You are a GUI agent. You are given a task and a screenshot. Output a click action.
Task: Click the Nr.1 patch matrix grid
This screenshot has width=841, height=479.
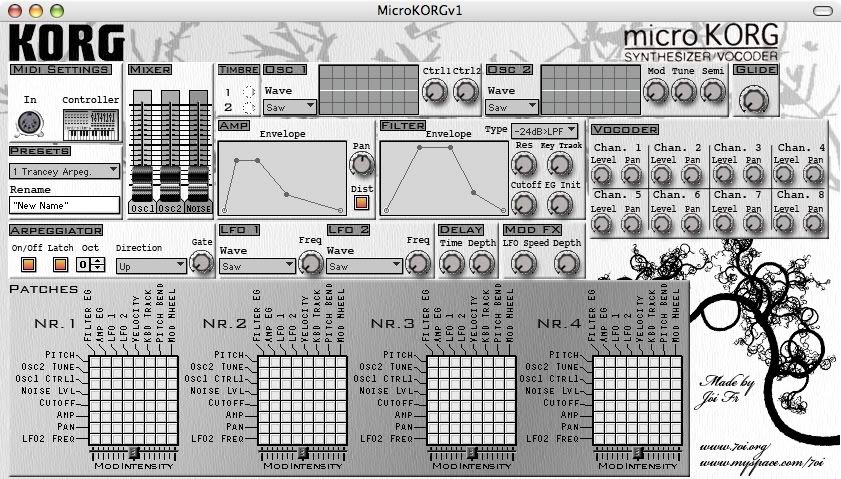pos(134,400)
